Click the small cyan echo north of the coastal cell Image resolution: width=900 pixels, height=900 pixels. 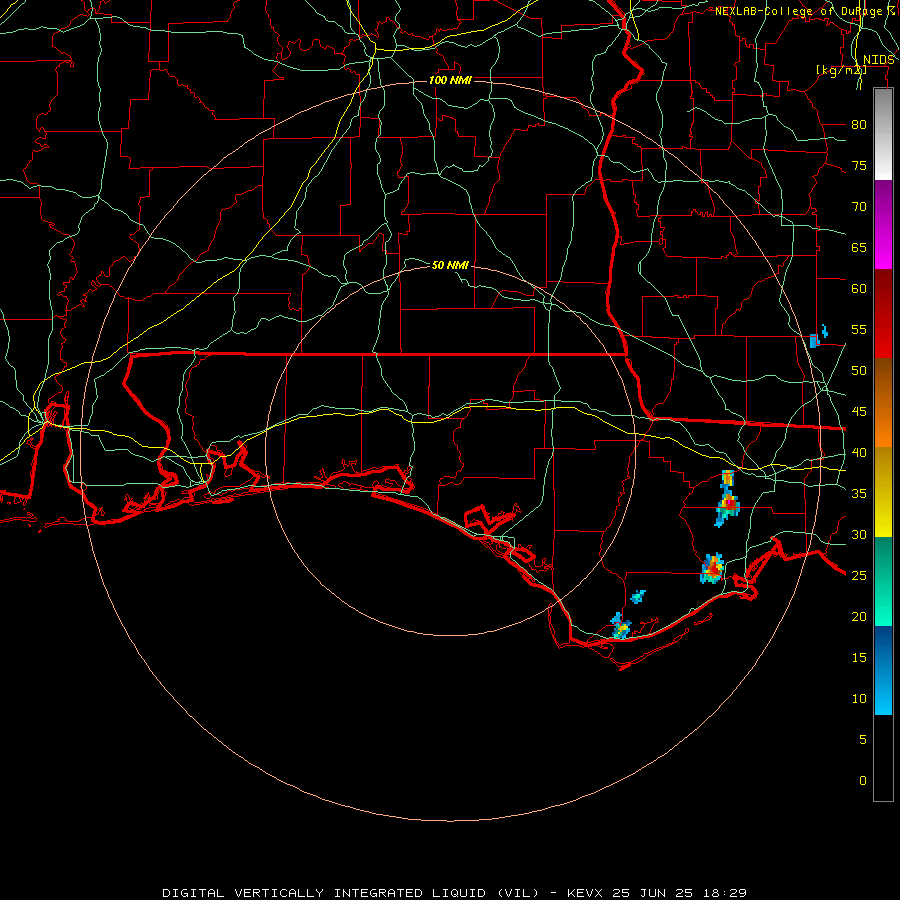point(638,596)
